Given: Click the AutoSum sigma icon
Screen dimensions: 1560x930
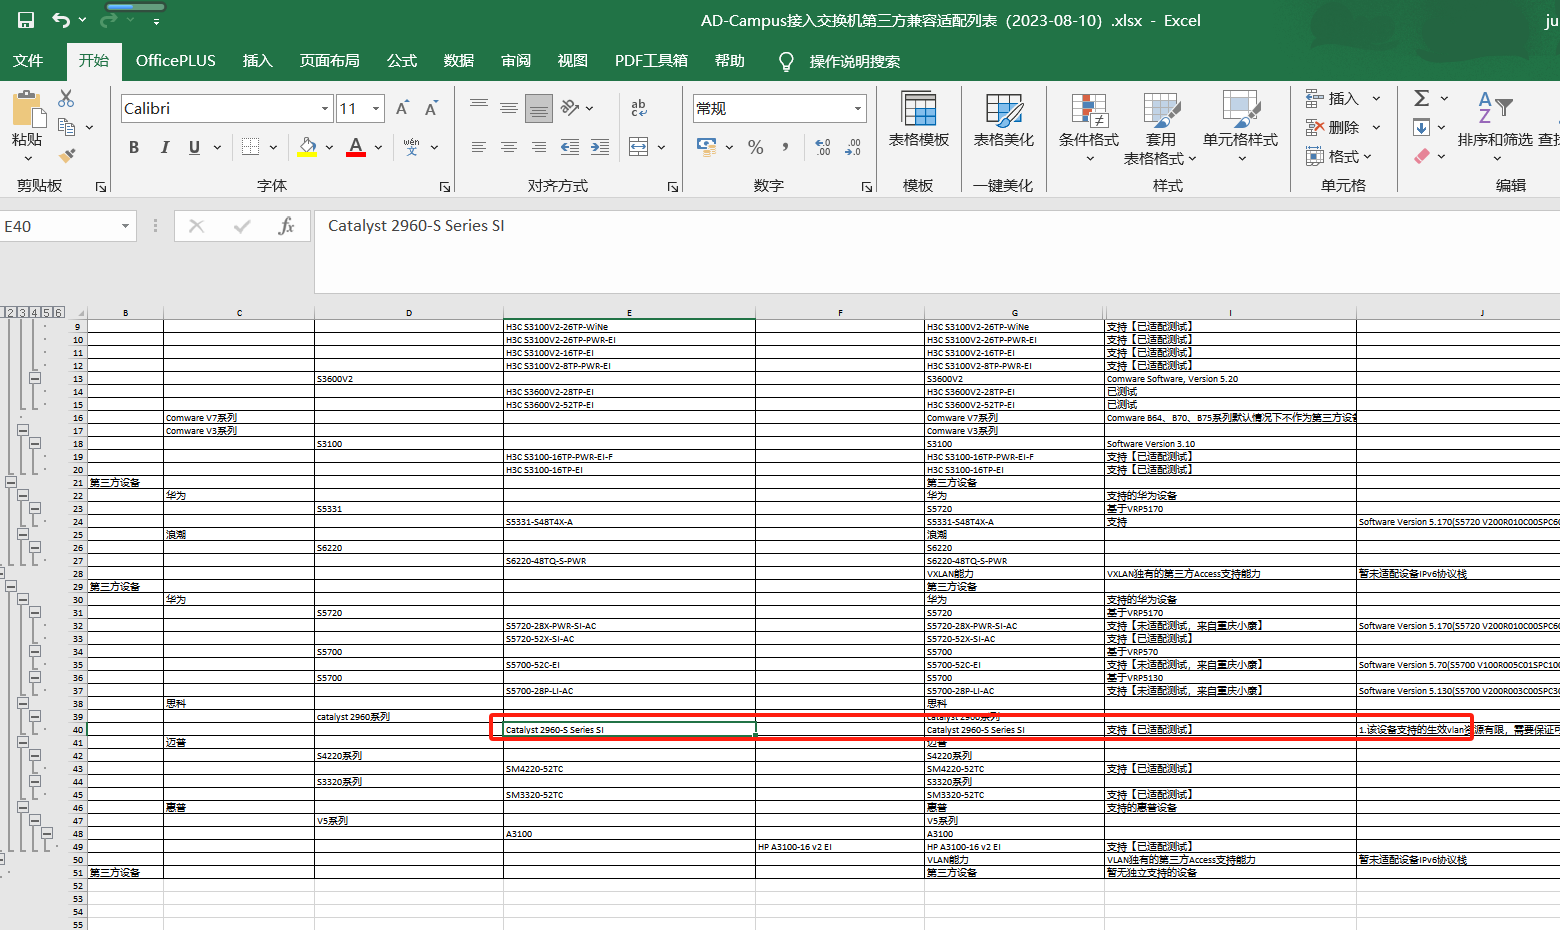Looking at the screenshot, I should click(x=1421, y=98).
